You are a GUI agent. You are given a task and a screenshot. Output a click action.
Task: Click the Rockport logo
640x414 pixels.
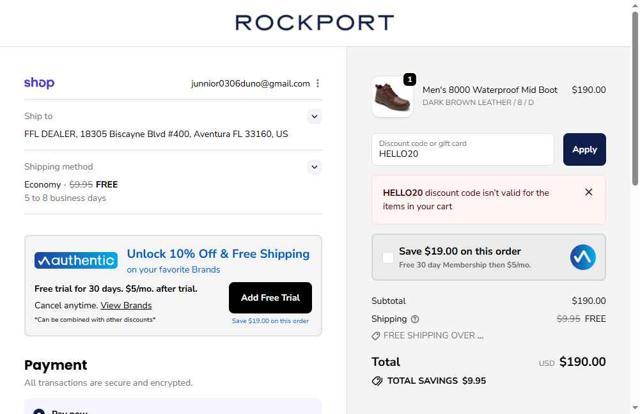pos(314,22)
